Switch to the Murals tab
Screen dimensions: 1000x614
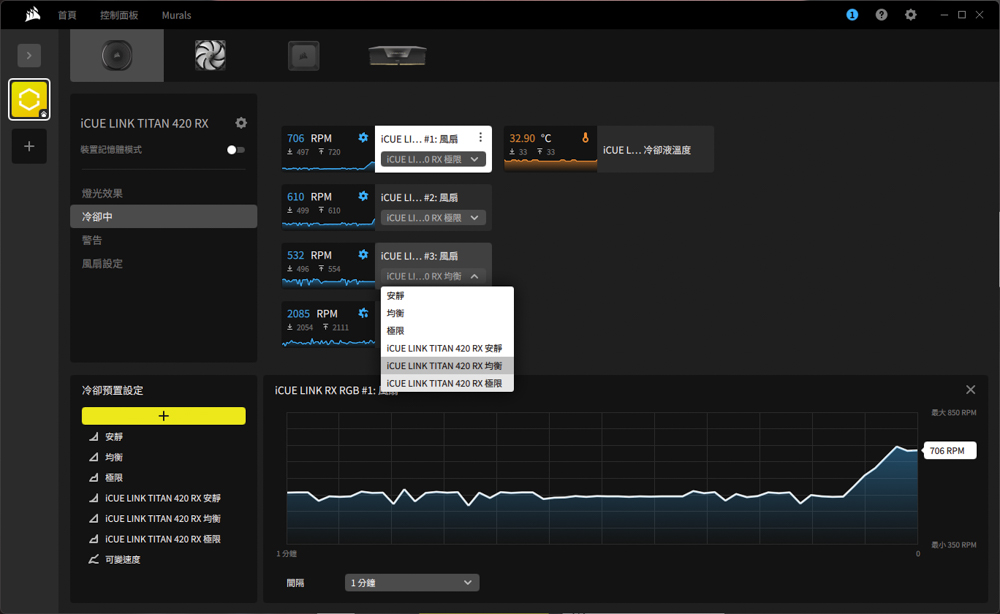(177, 15)
